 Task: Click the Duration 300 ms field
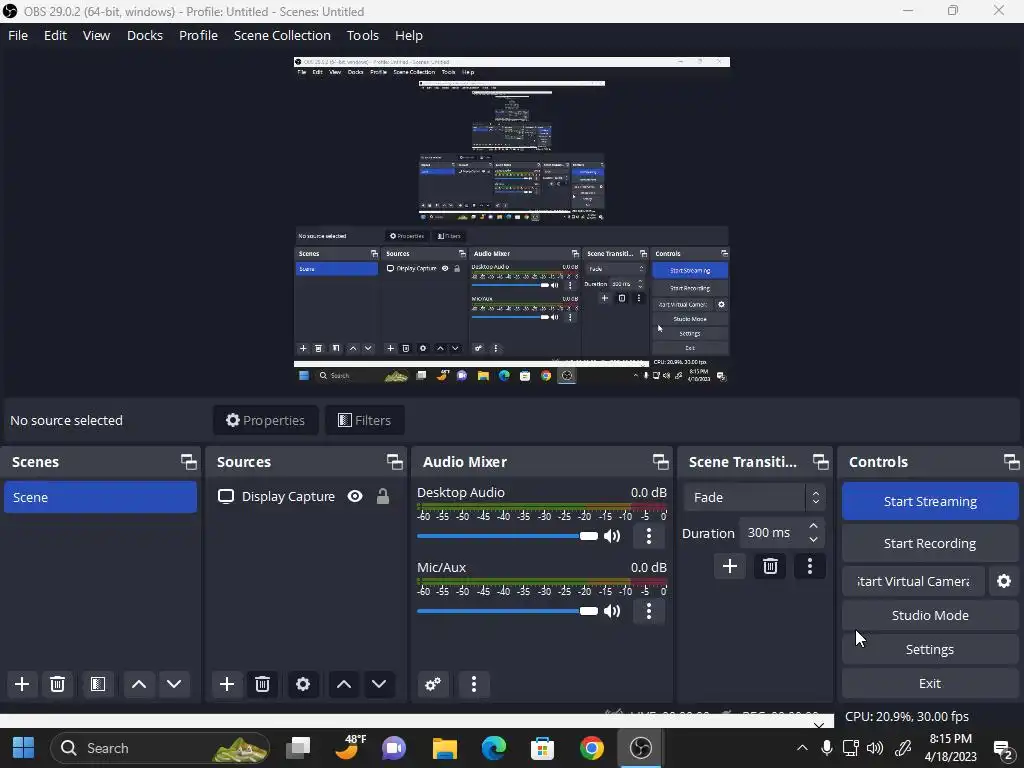point(782,533)
